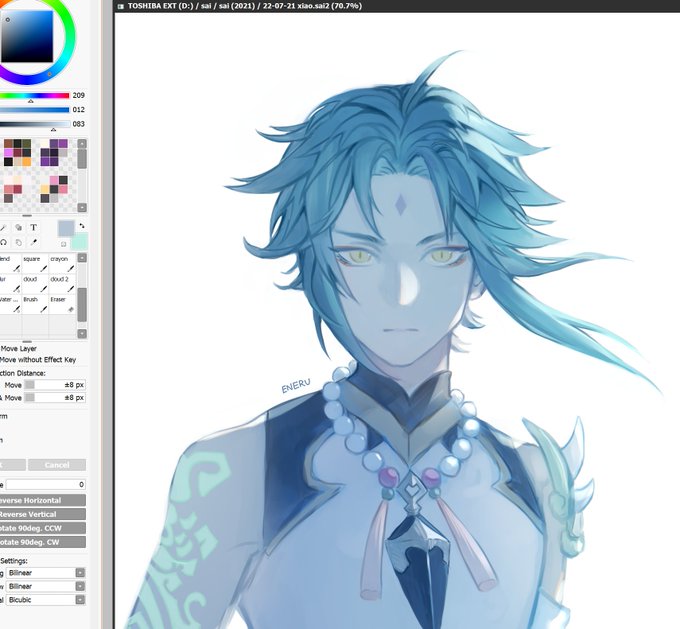The width and height of the screenshot is (680, 629).
Task: Click the foreground color swatch
Action: 66,228
